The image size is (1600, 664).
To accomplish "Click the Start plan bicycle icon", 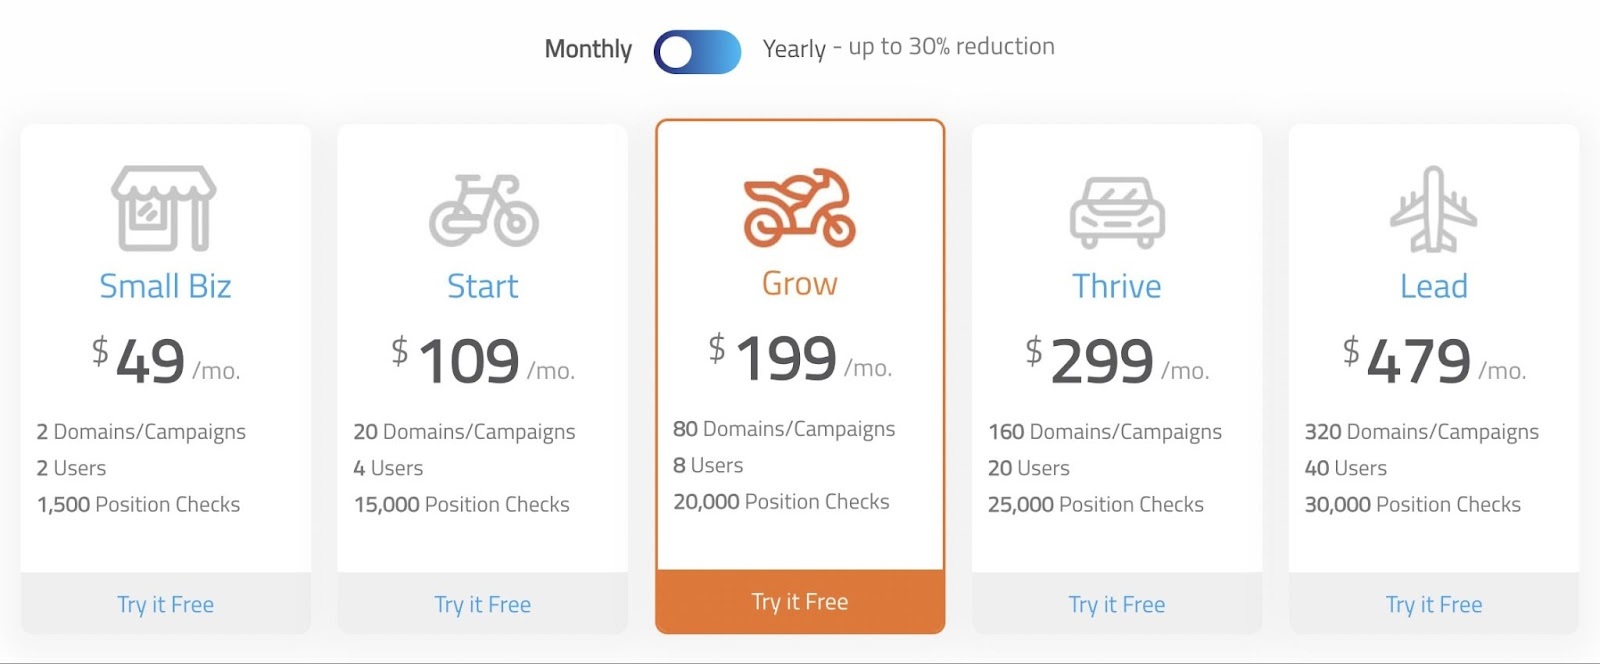I will (x=484, y=210).
